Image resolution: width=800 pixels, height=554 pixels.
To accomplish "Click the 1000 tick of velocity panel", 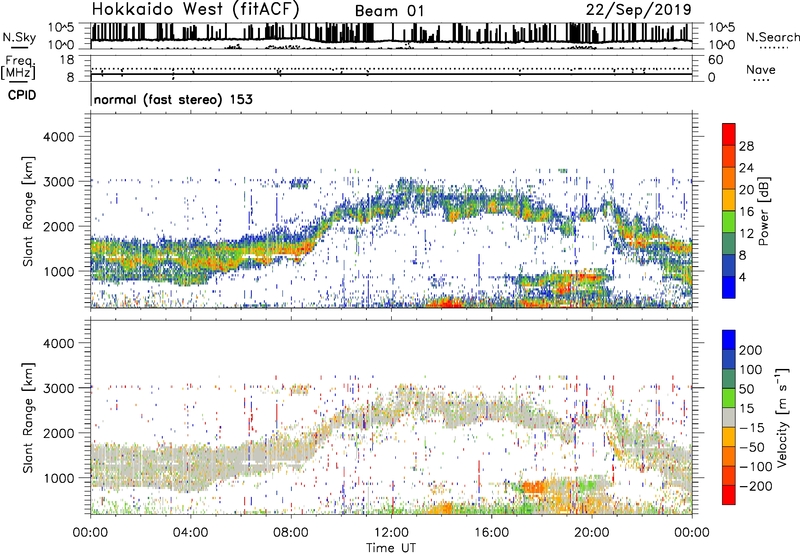I will coord(59,478).
